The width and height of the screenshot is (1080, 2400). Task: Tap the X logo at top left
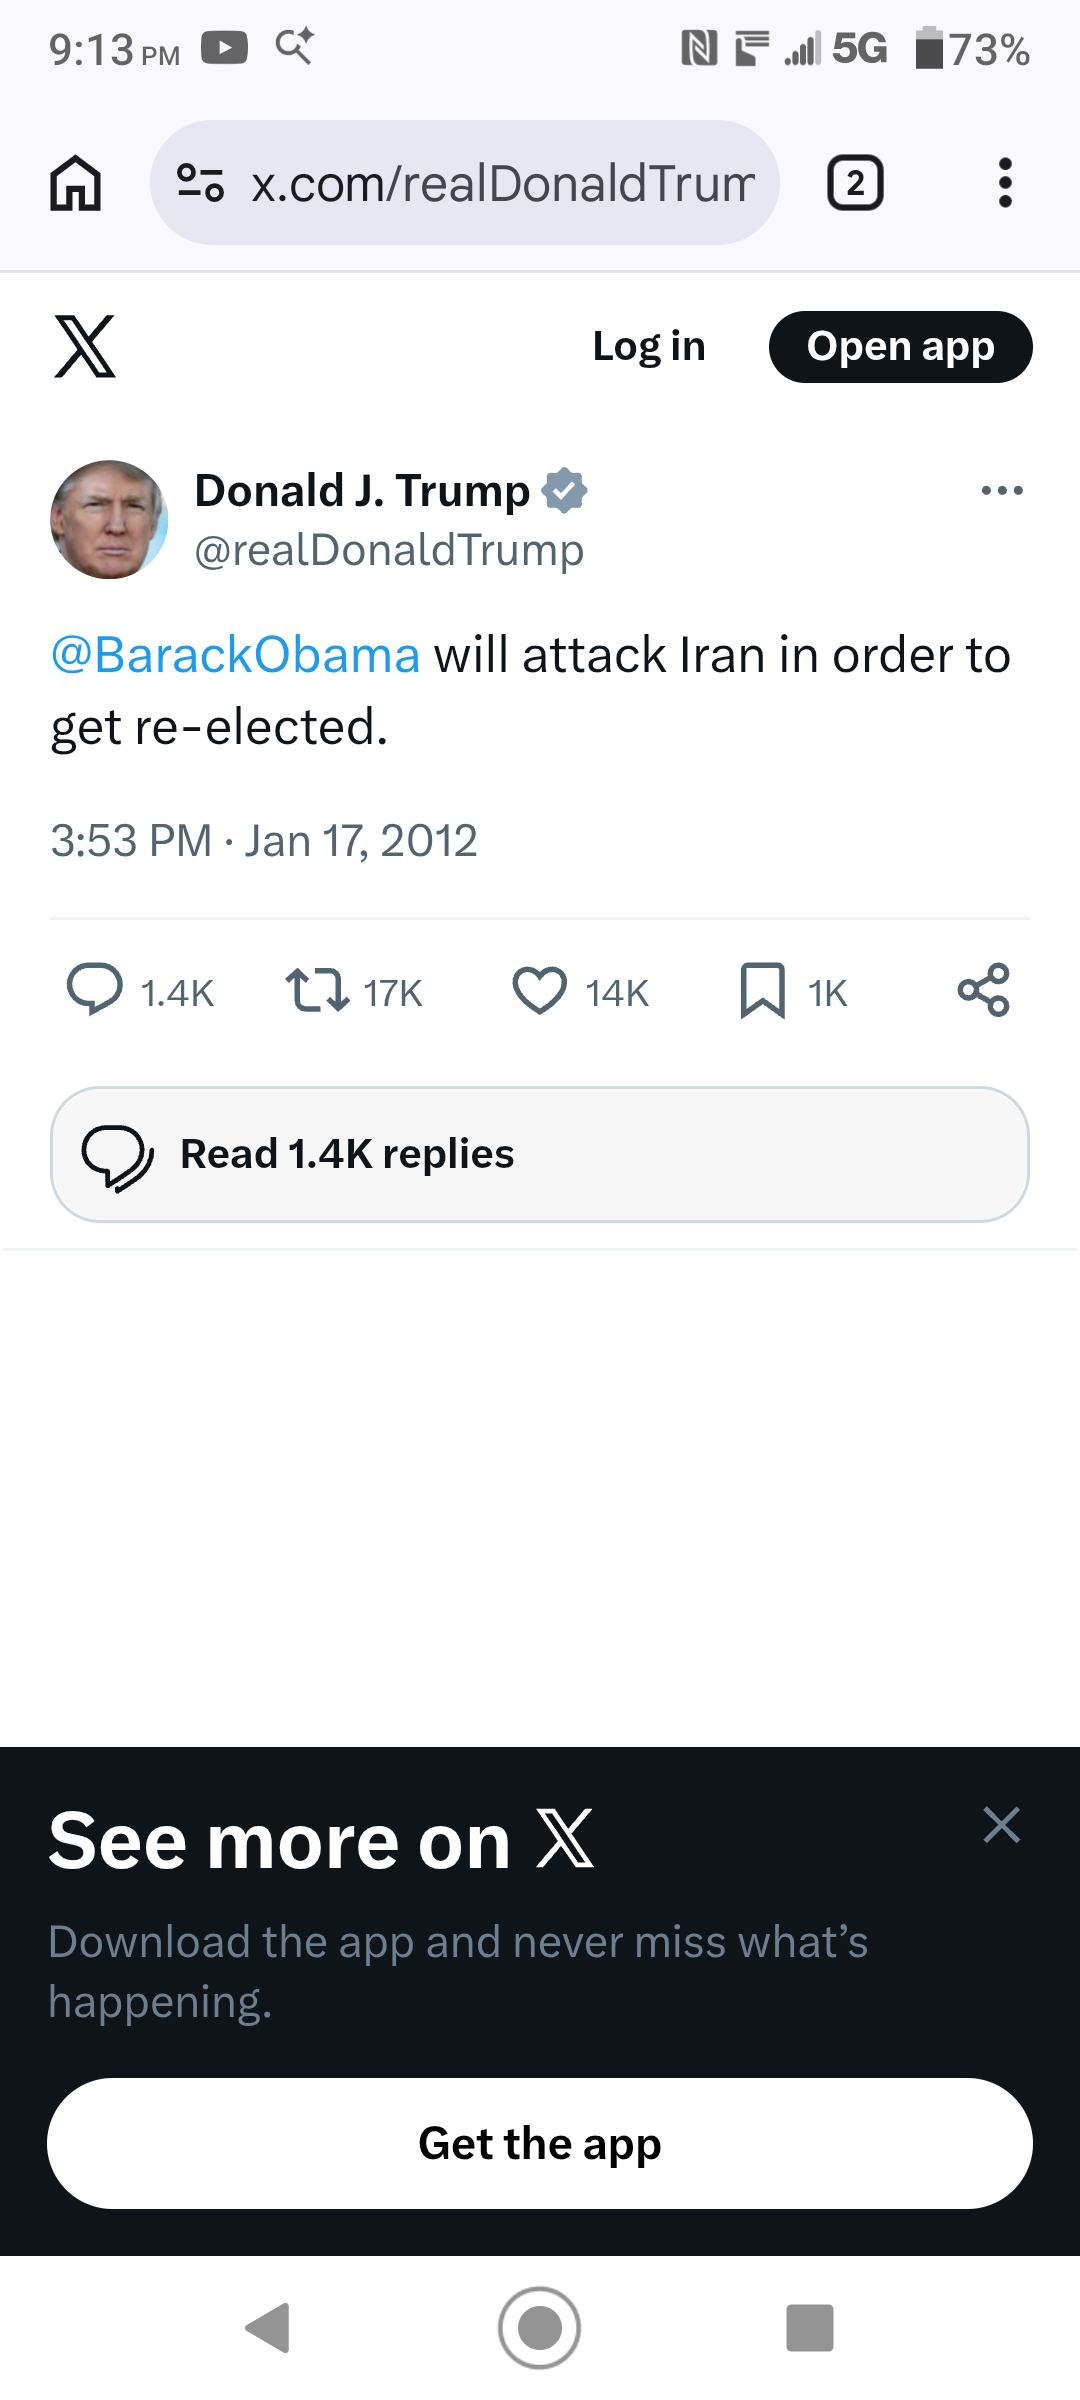[85, 347]
